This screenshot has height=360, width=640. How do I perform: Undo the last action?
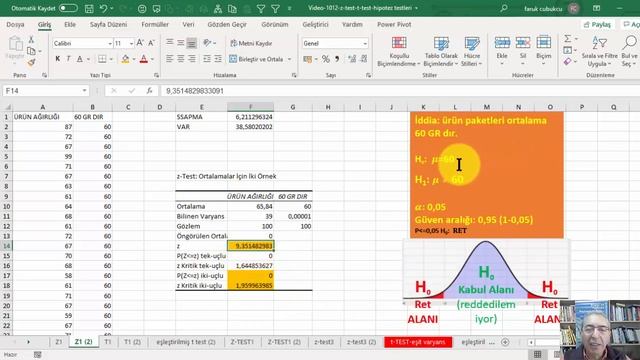[104, 8]
